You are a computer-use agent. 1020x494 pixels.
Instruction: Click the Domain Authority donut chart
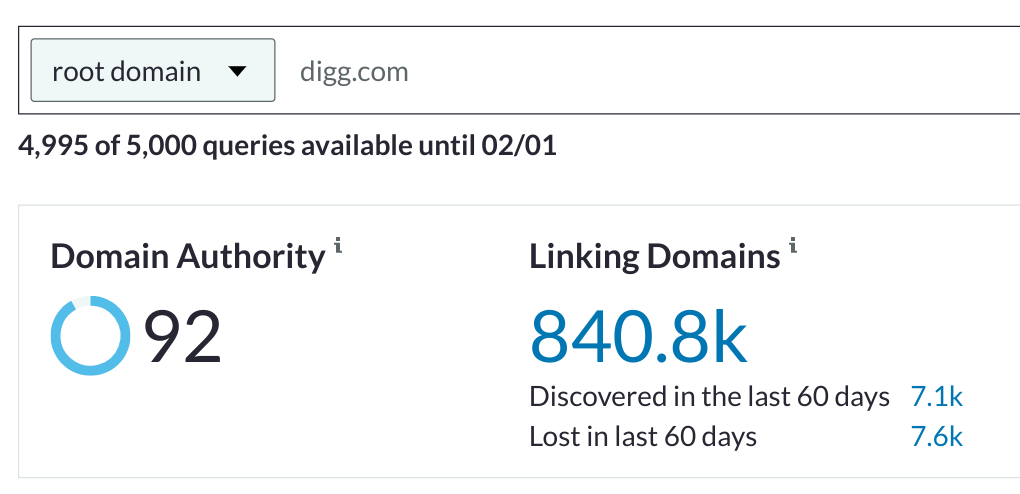click(90, 335)
